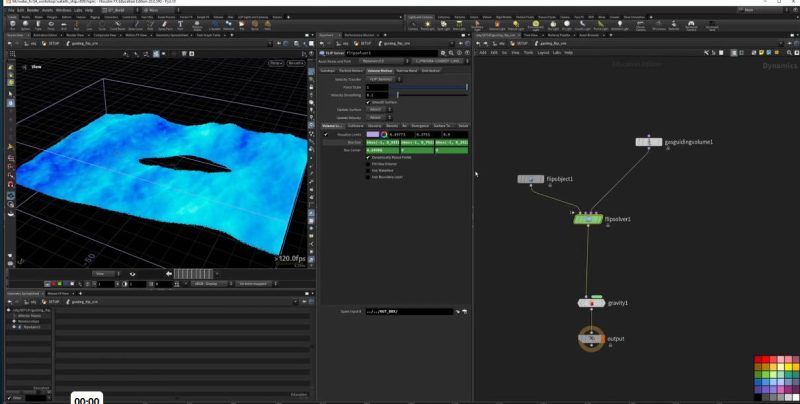Switch to the Volume Motion tab

pos(379,71)
